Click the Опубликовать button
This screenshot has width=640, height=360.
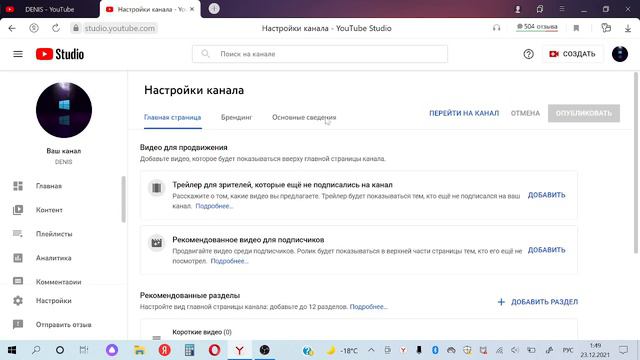point(584,113)
